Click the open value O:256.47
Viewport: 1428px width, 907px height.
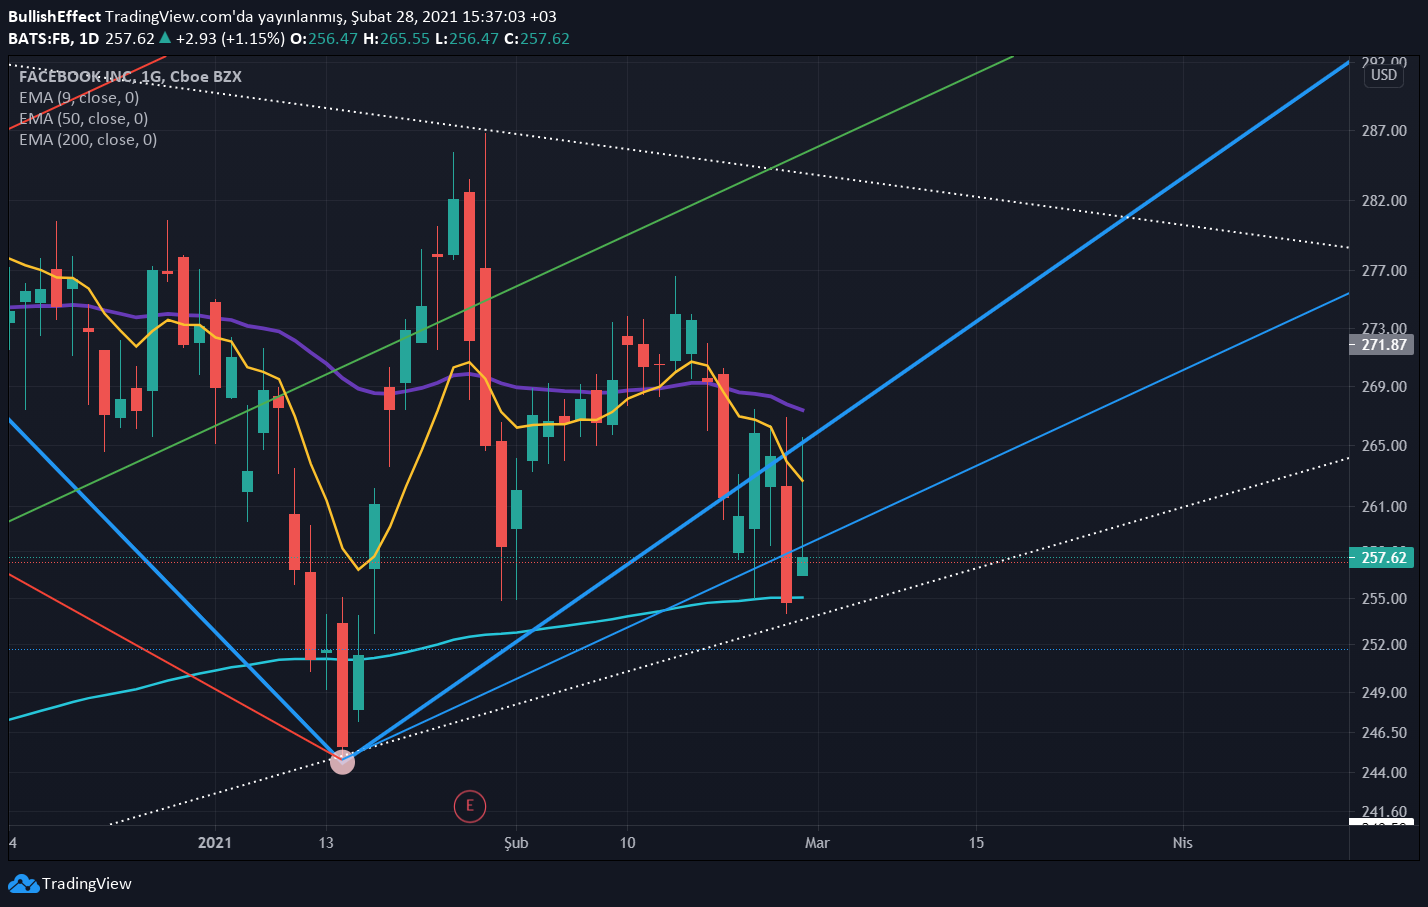click(x=324, y=38)
